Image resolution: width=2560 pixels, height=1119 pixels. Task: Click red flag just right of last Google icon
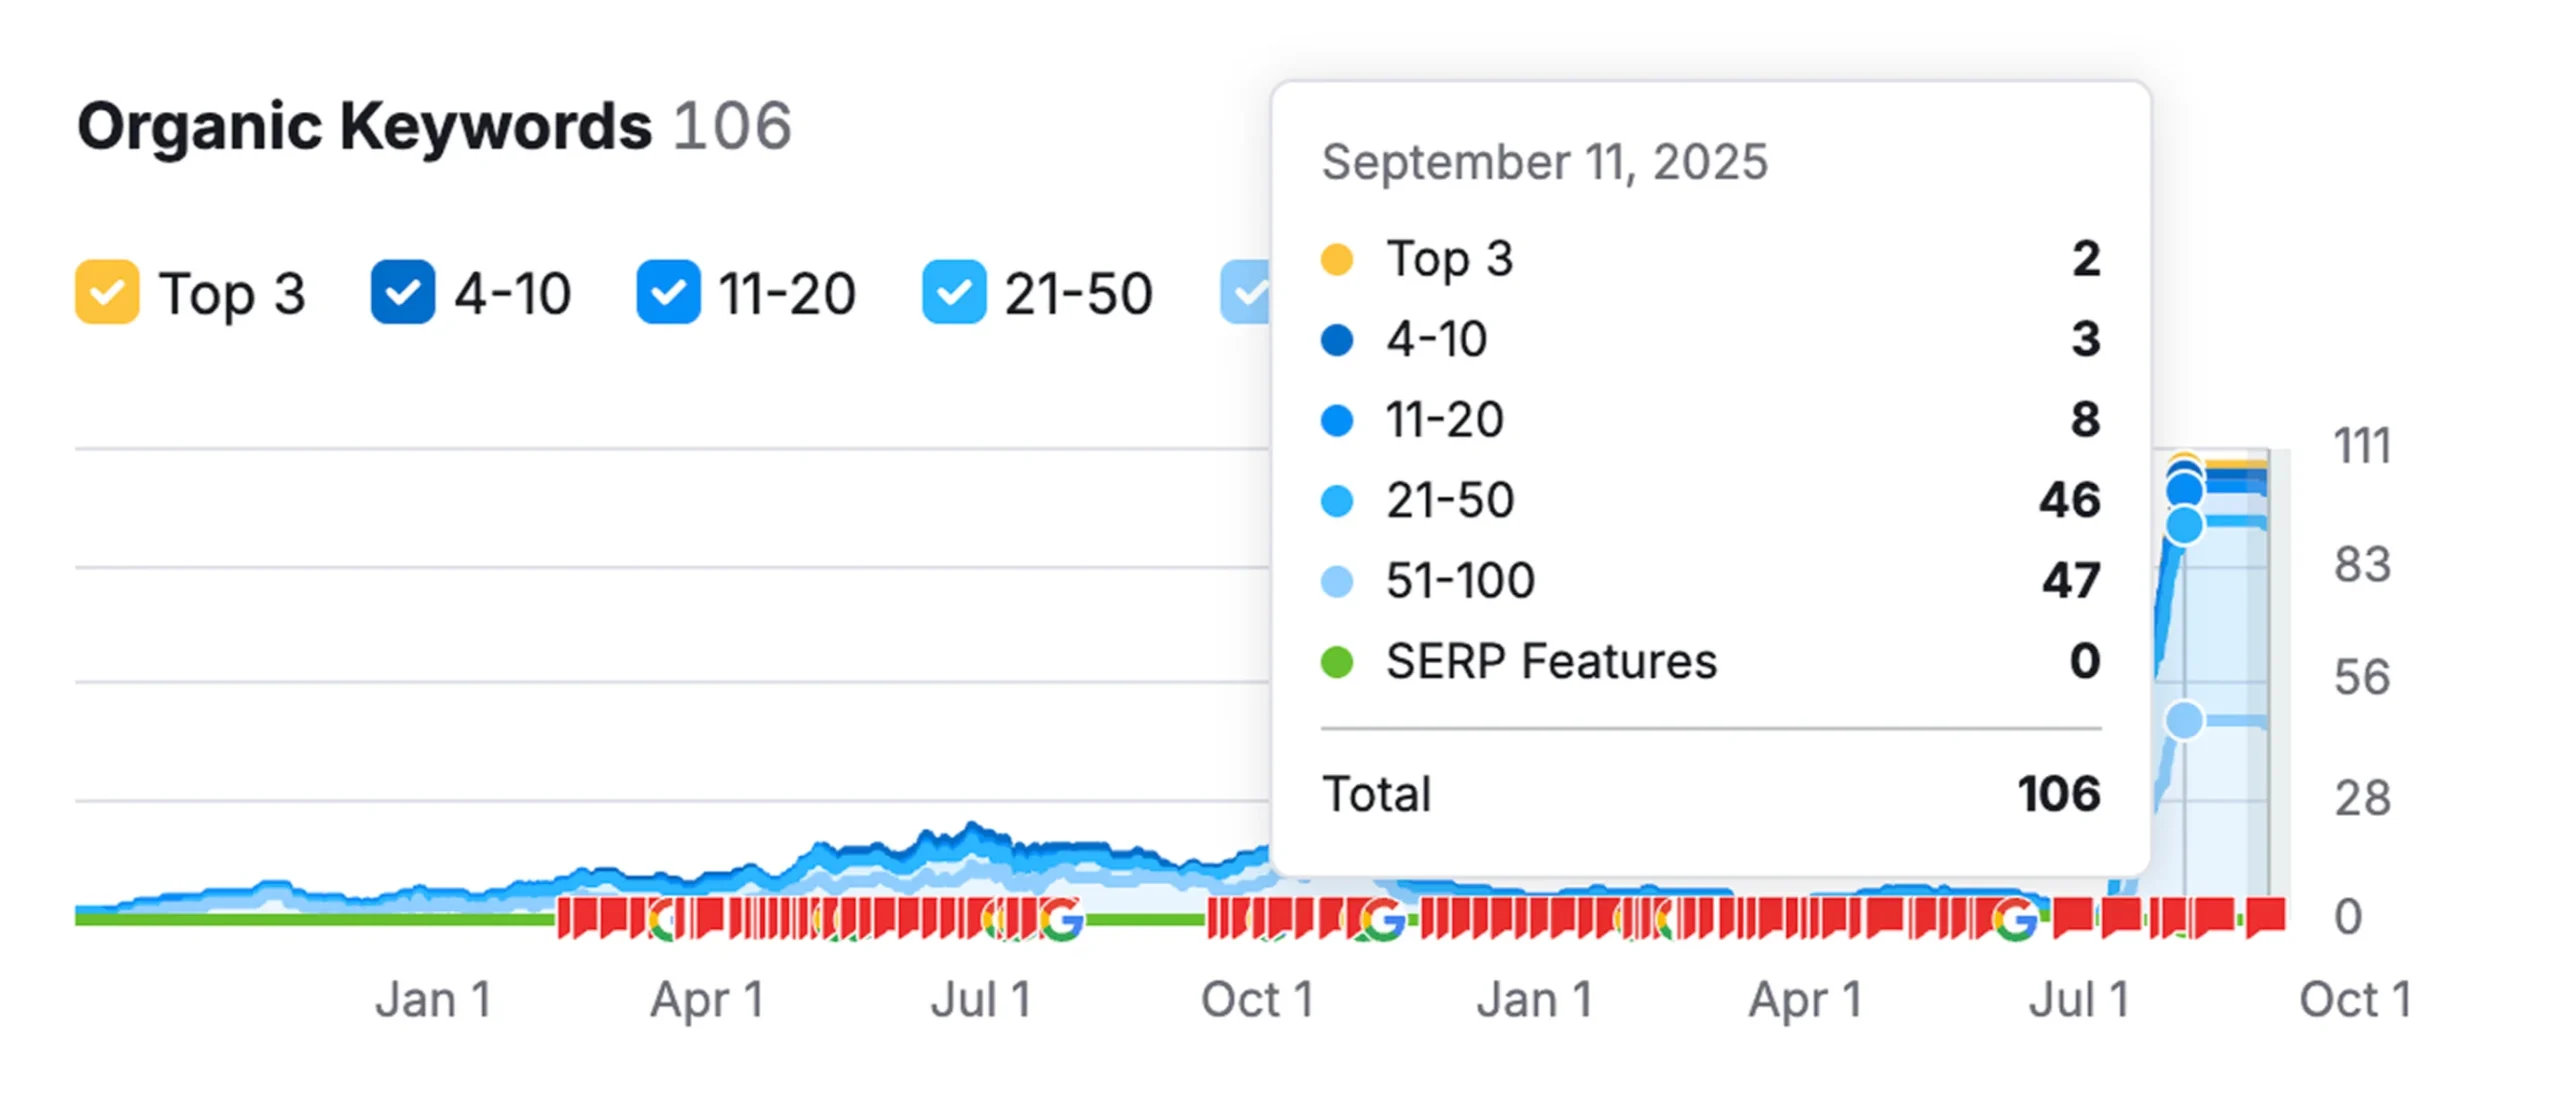(x=2072, y=915)
